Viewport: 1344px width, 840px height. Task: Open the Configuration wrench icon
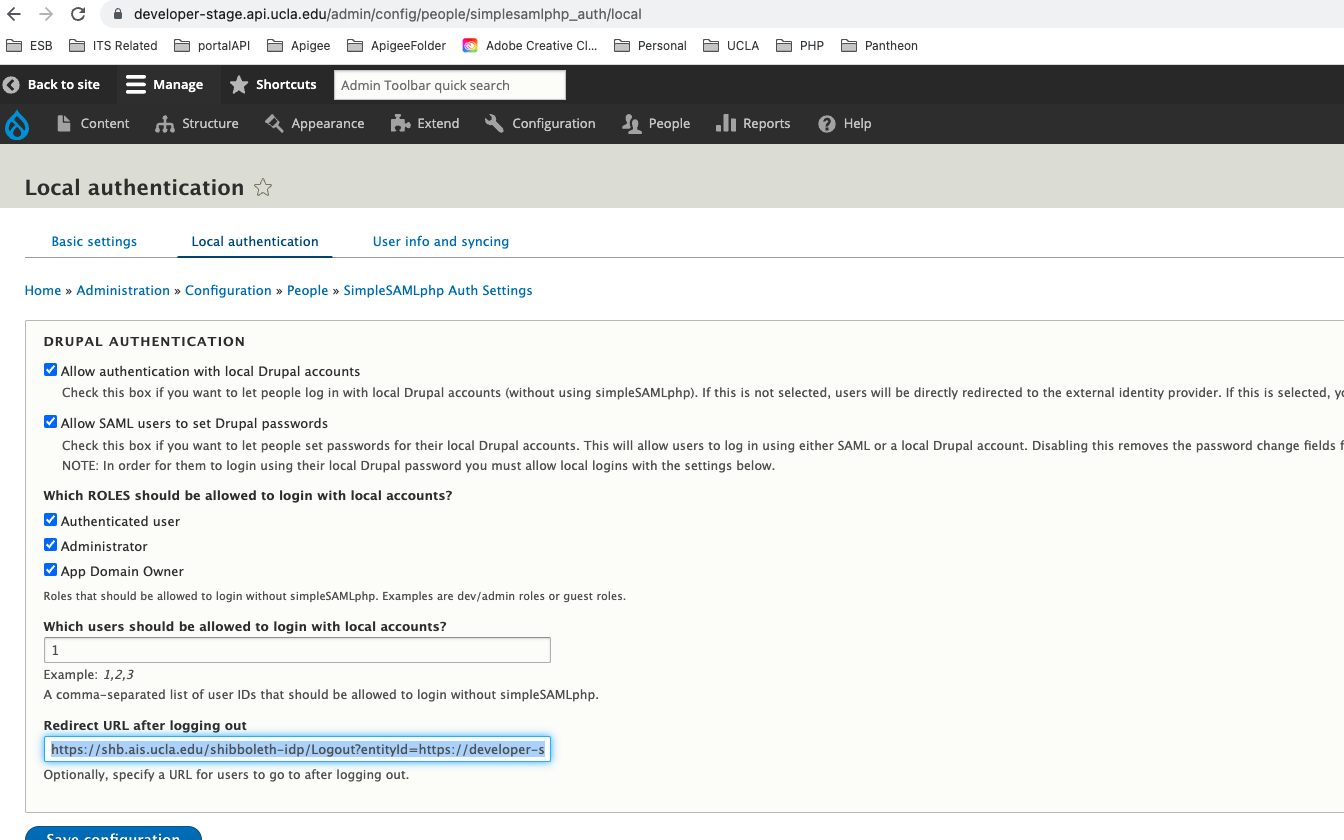(493, 123)
